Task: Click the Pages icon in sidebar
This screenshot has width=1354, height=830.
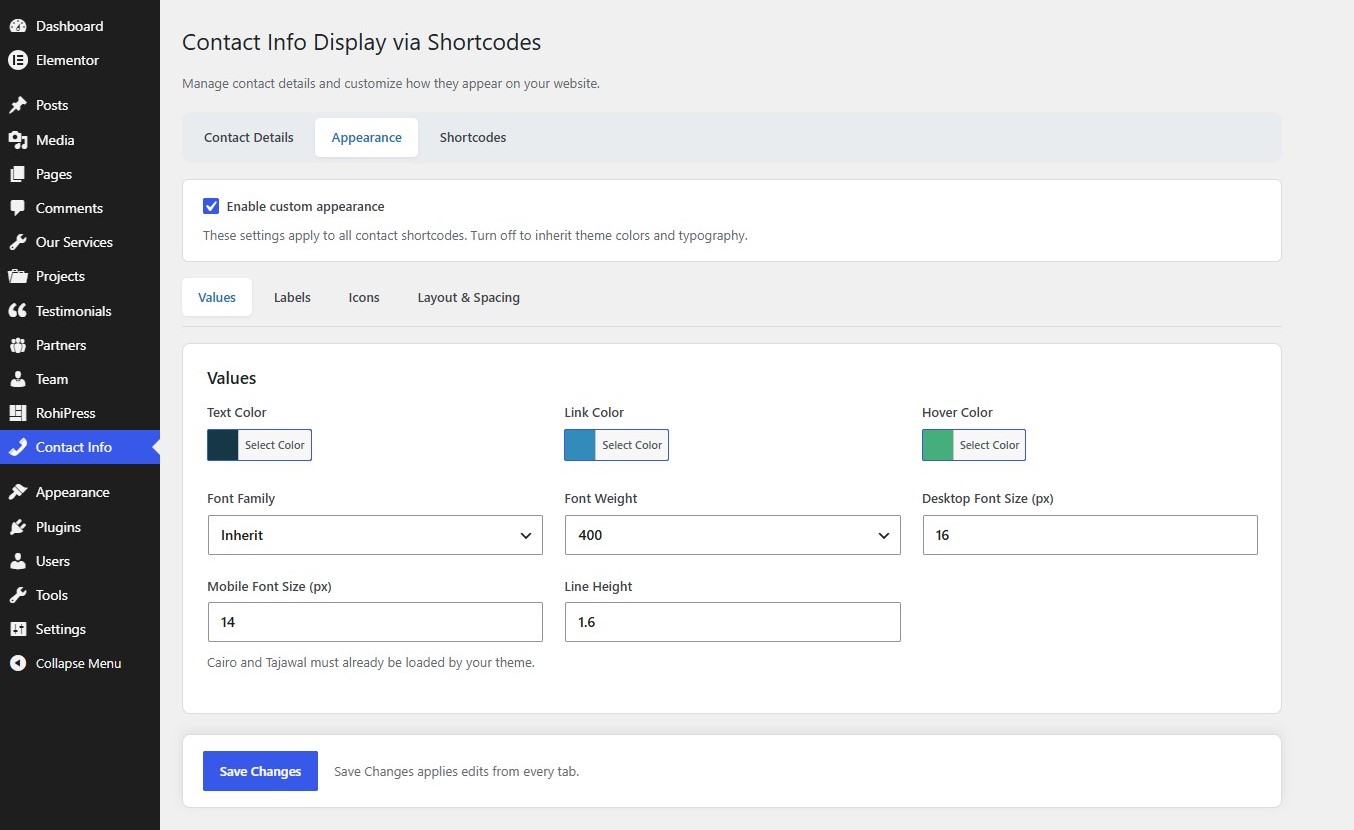Action: pos(17,174)
